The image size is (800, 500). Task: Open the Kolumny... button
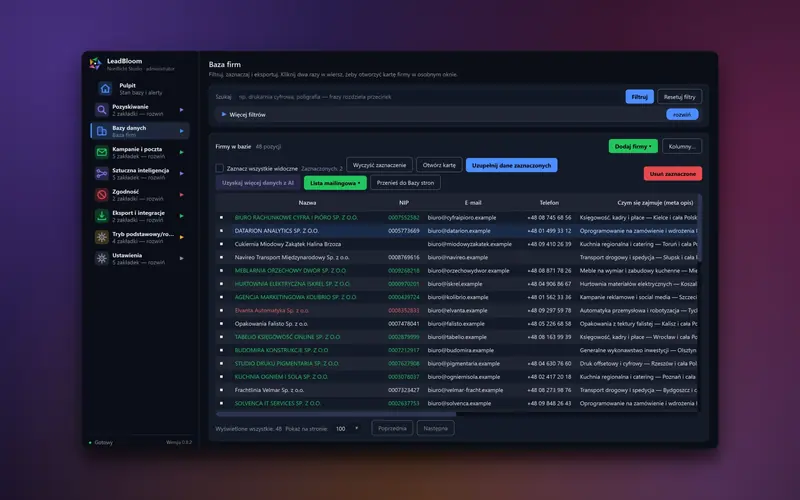tap(682, 146)
